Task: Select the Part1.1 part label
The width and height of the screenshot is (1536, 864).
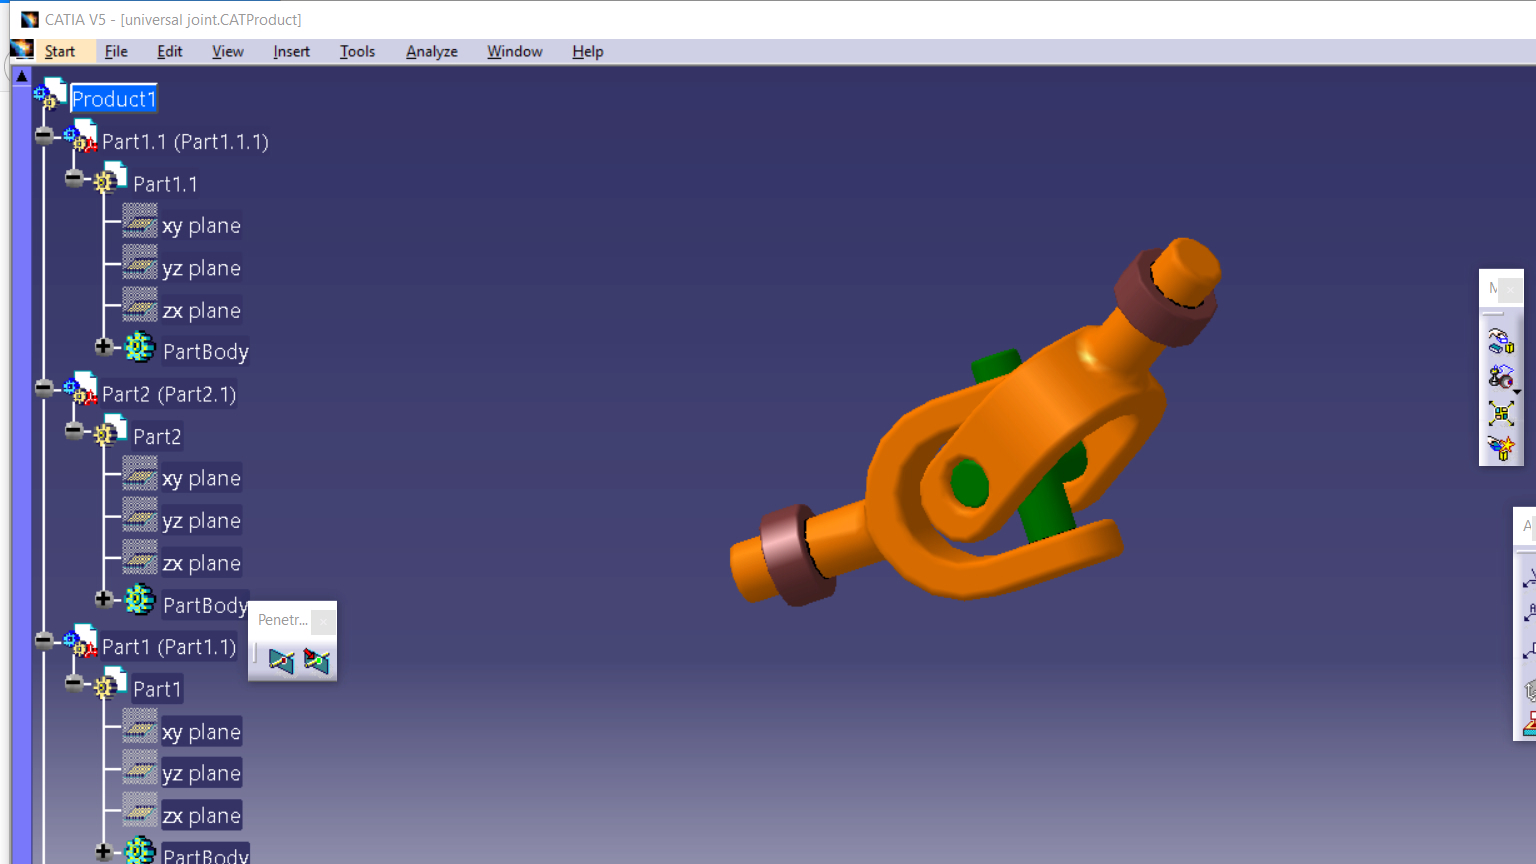Action: (165, 184)
